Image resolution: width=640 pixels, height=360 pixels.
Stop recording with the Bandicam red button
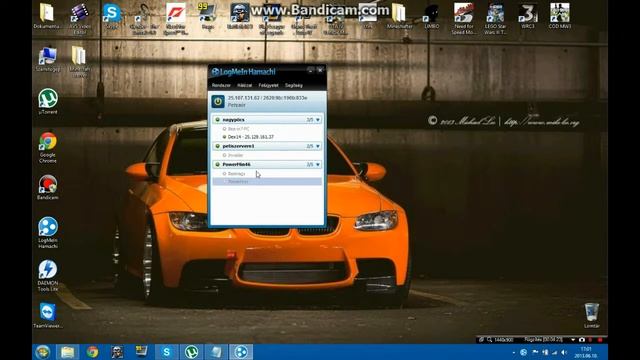(600, 340)
